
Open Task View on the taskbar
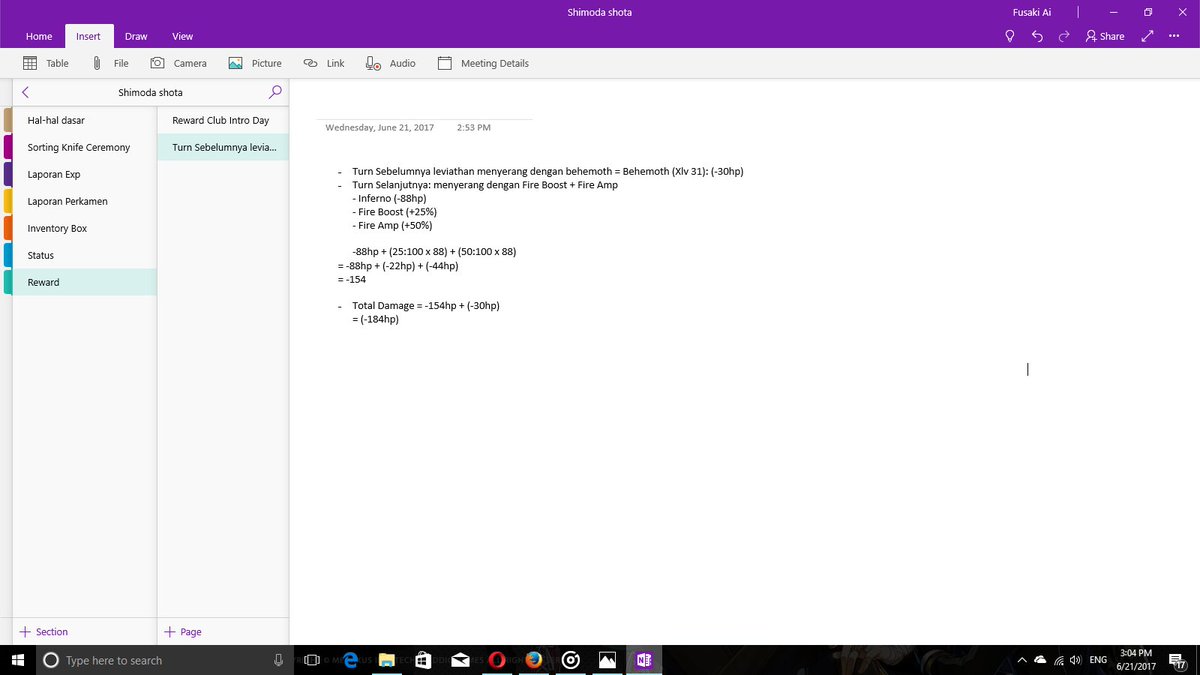(x=313, y=660)
